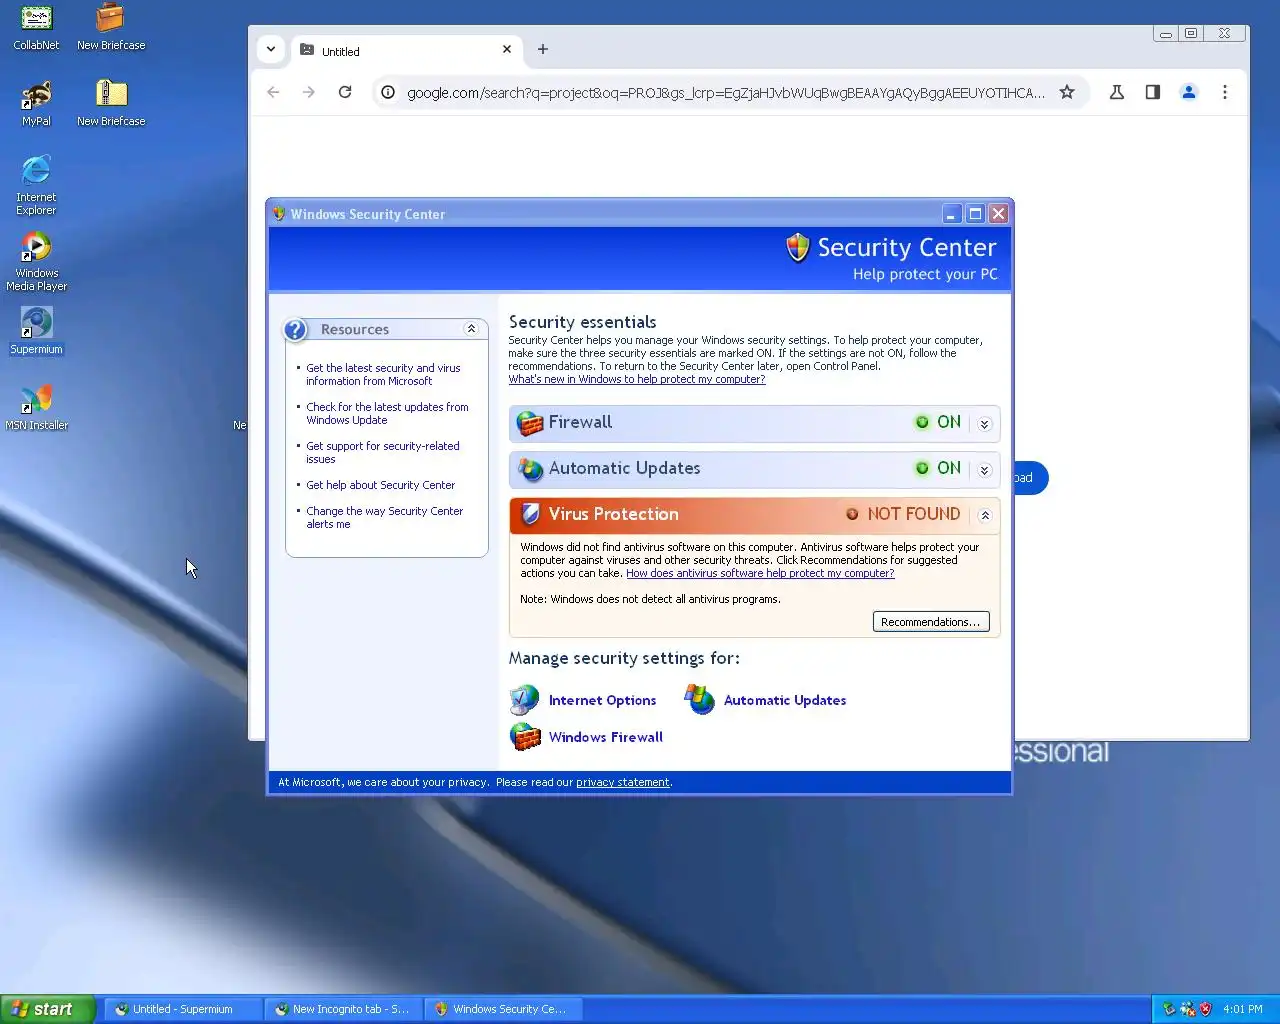Reload the browser page
1280x1024 pixels.
pos(345,92)
